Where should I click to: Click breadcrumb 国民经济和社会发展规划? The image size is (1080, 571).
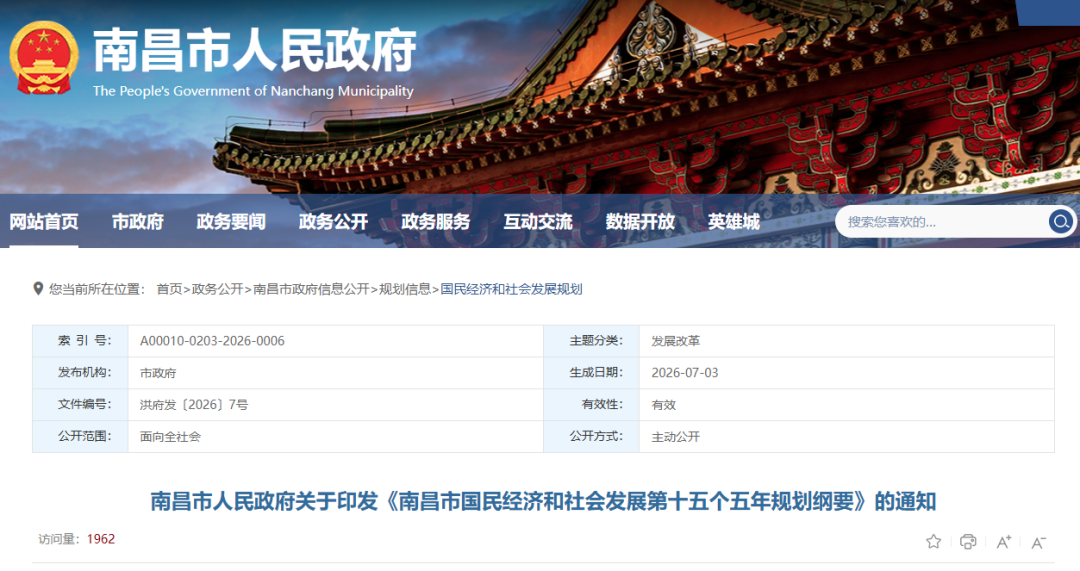(x=511, y=289)
